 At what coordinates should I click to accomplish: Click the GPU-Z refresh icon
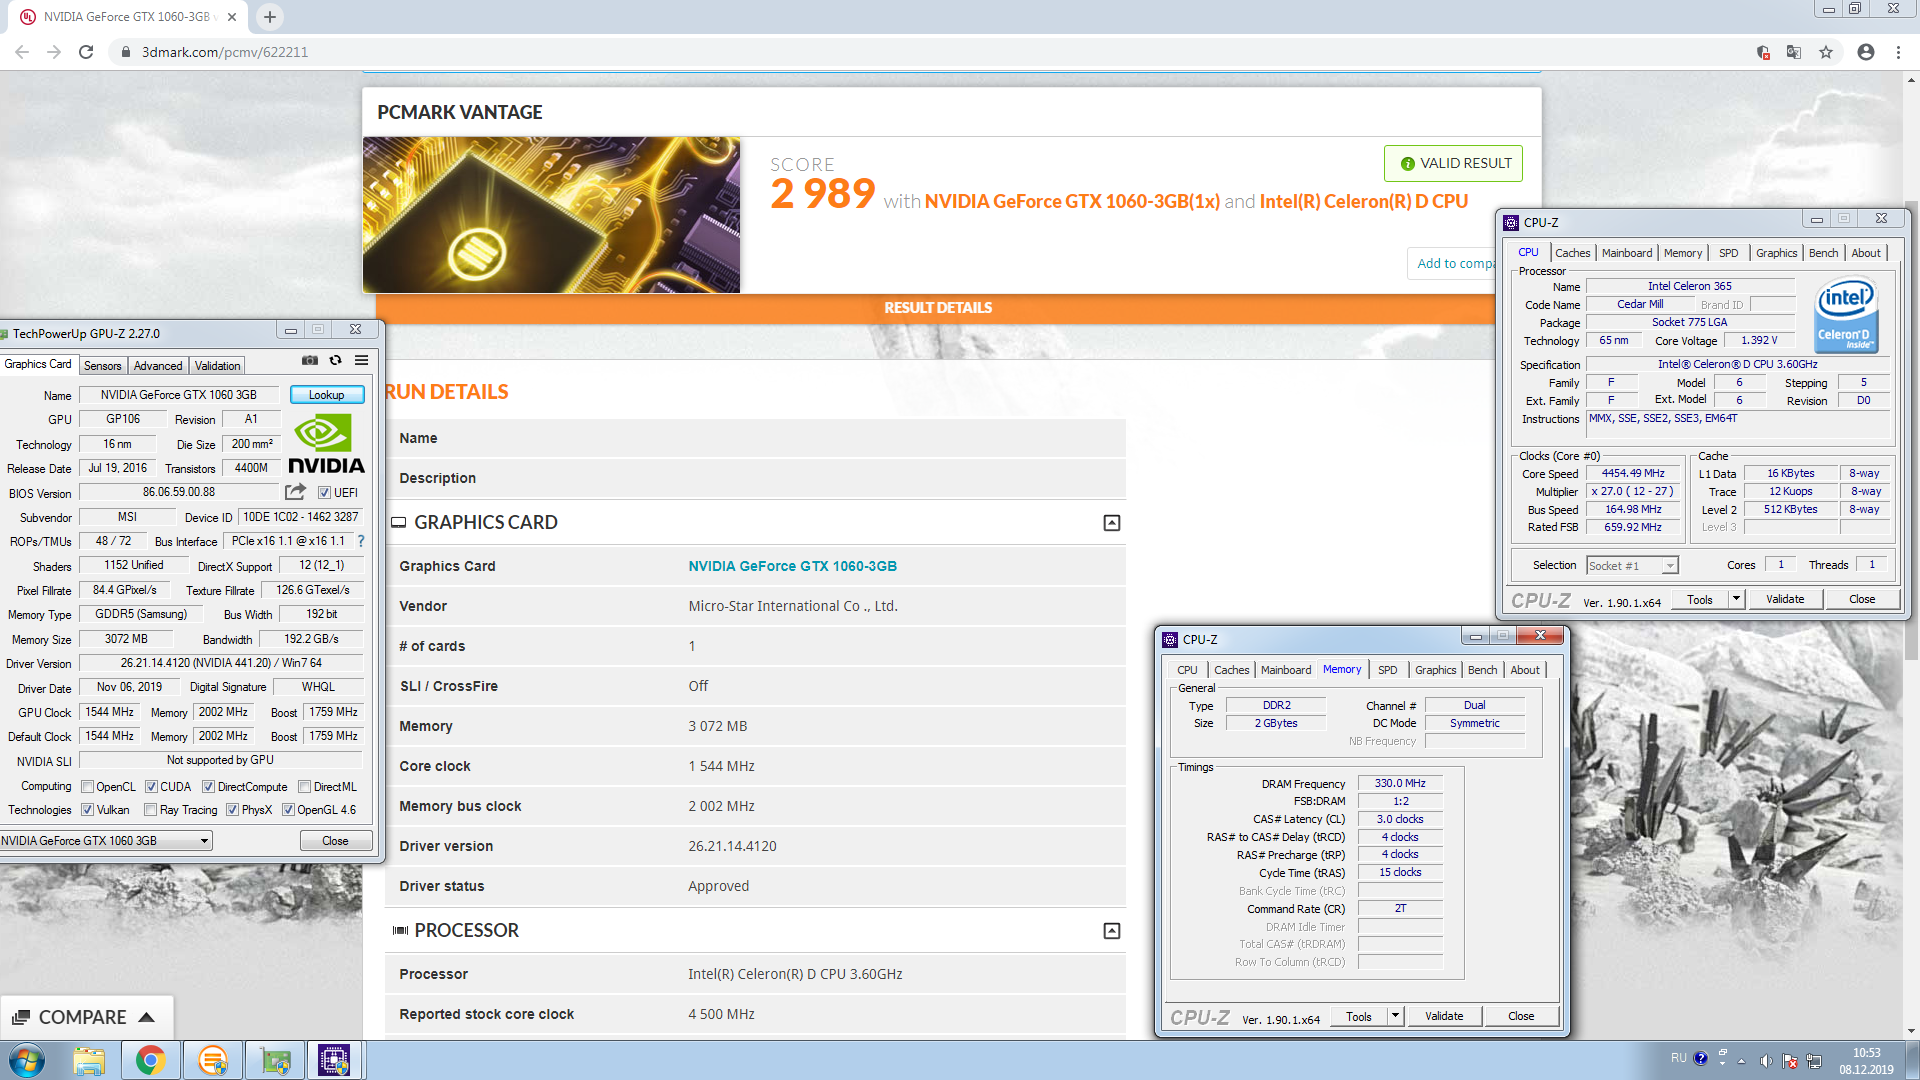coord(336,360)
